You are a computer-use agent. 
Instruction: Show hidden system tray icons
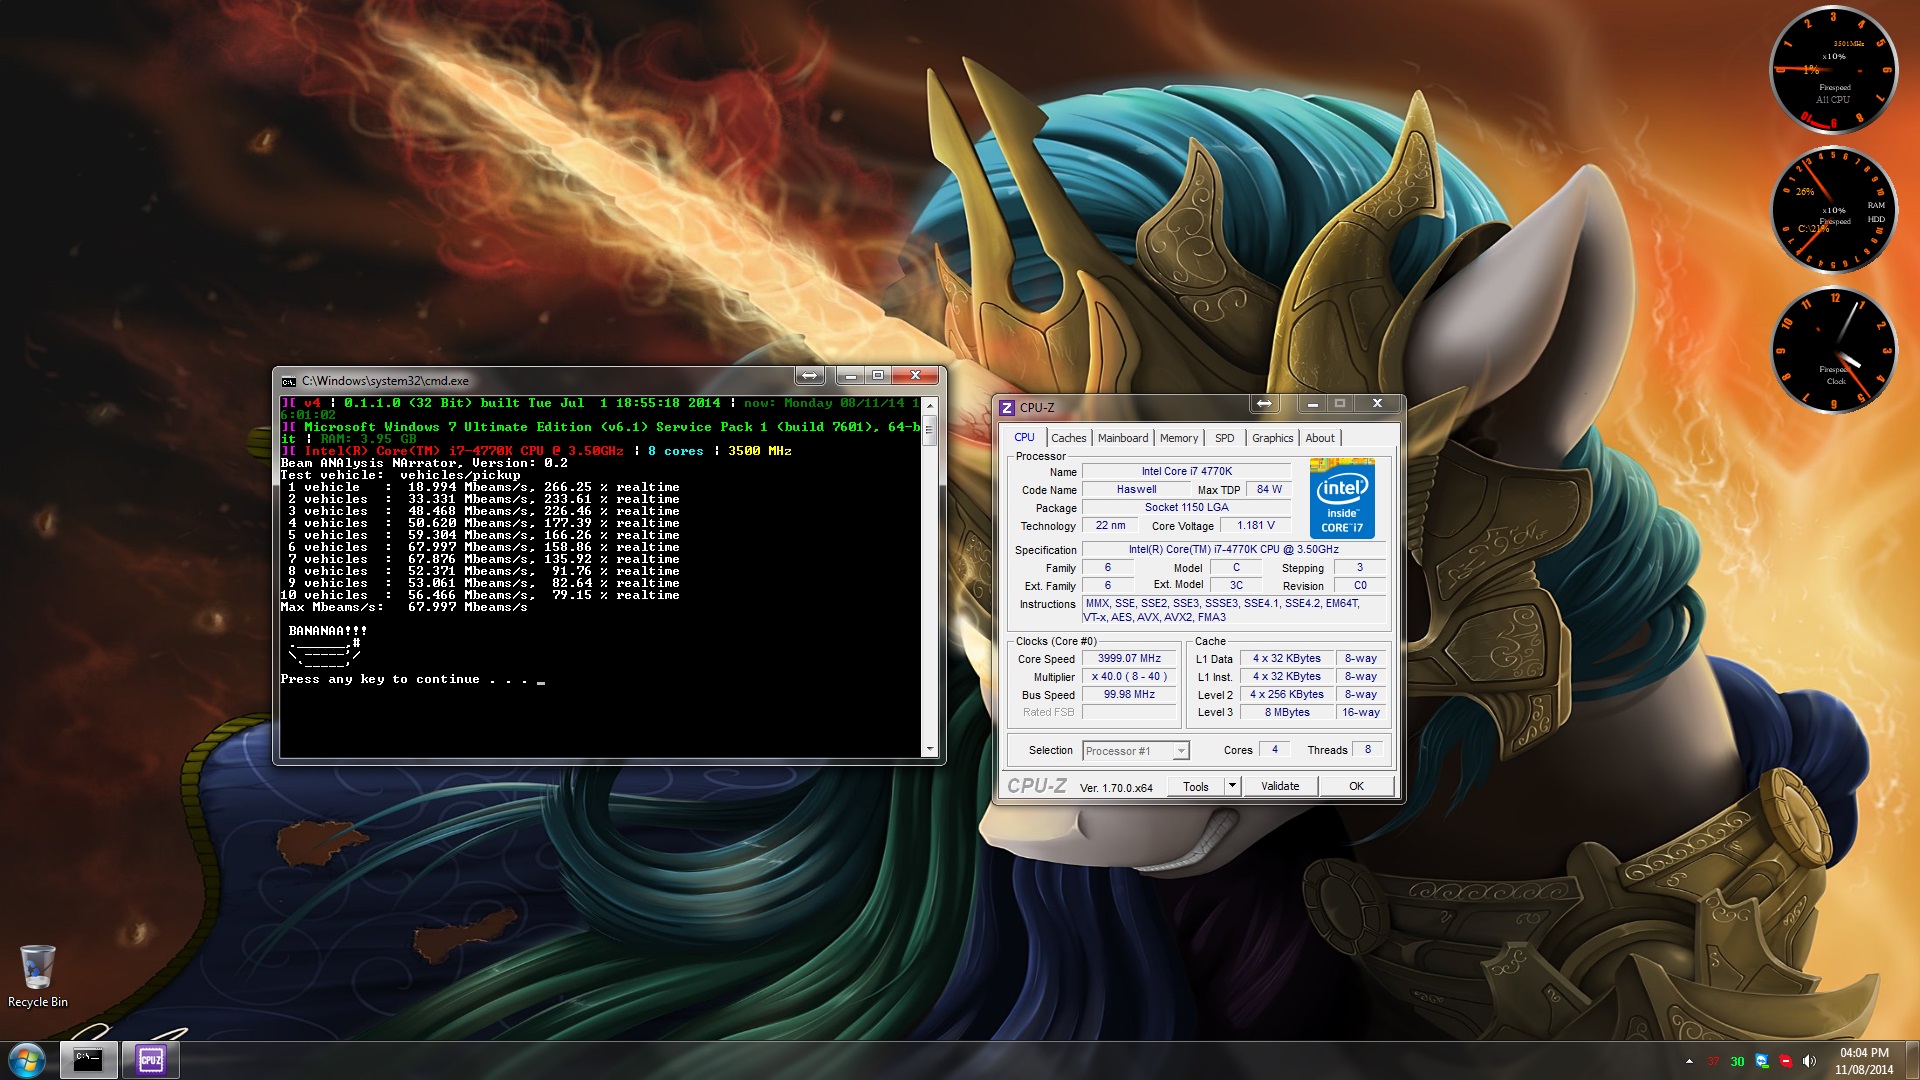pos(1689,1061)
